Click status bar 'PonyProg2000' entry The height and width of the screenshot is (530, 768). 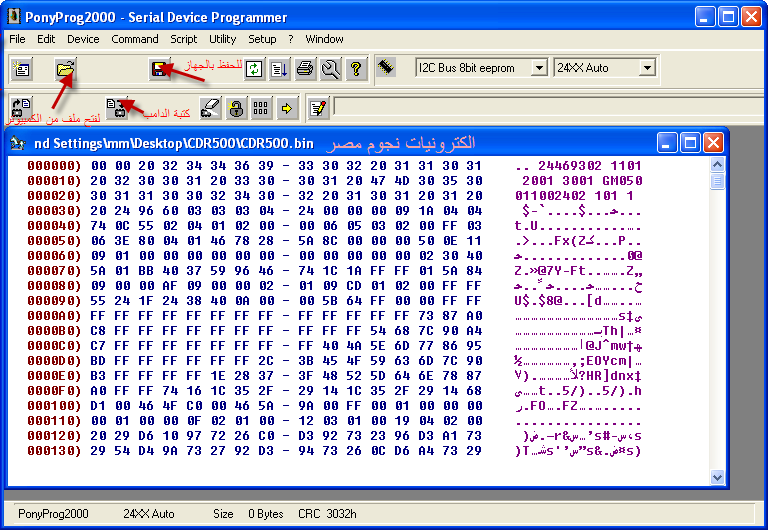[x=53, y=514]
